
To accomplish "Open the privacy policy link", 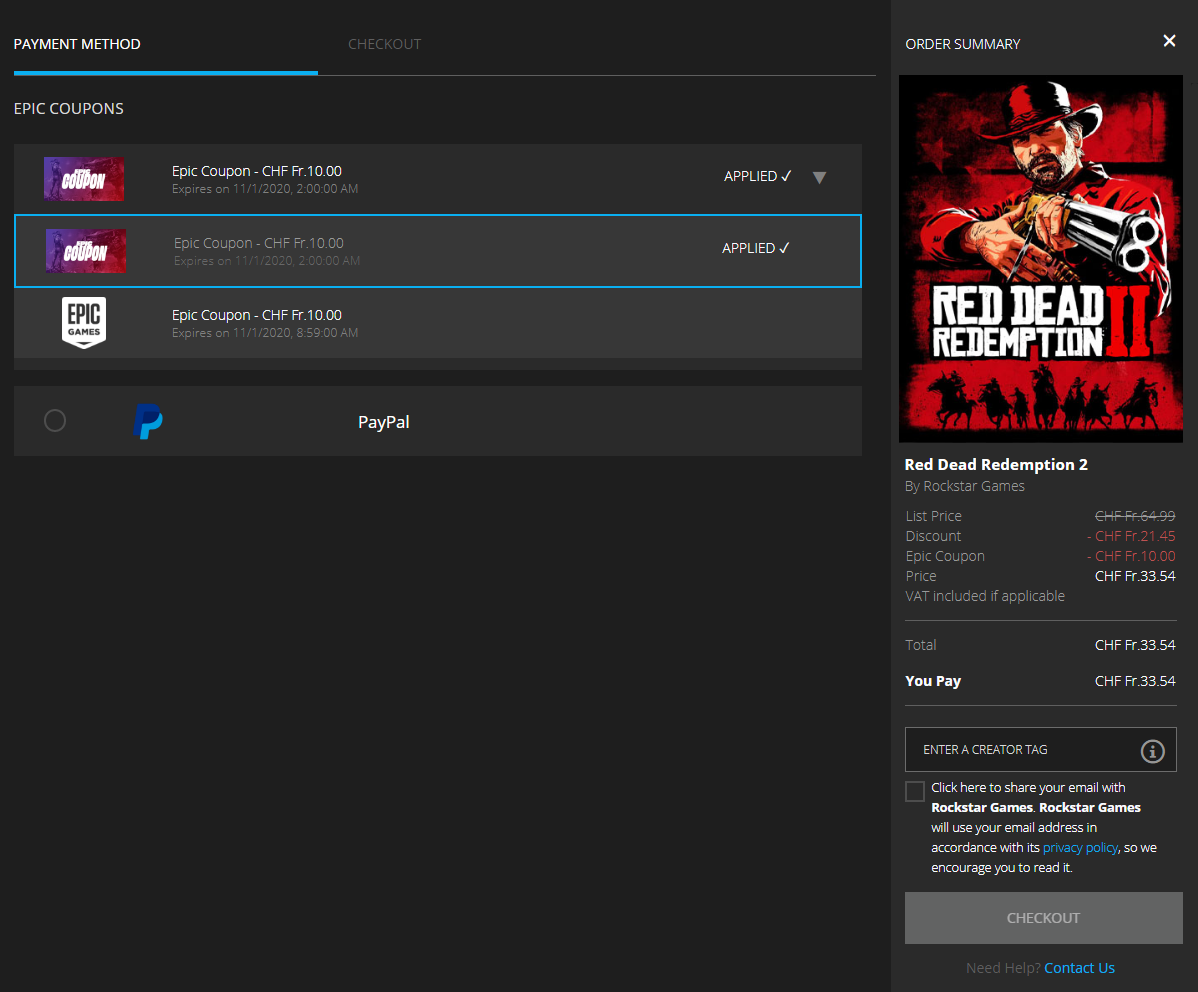I will (x=1080, y=848).
